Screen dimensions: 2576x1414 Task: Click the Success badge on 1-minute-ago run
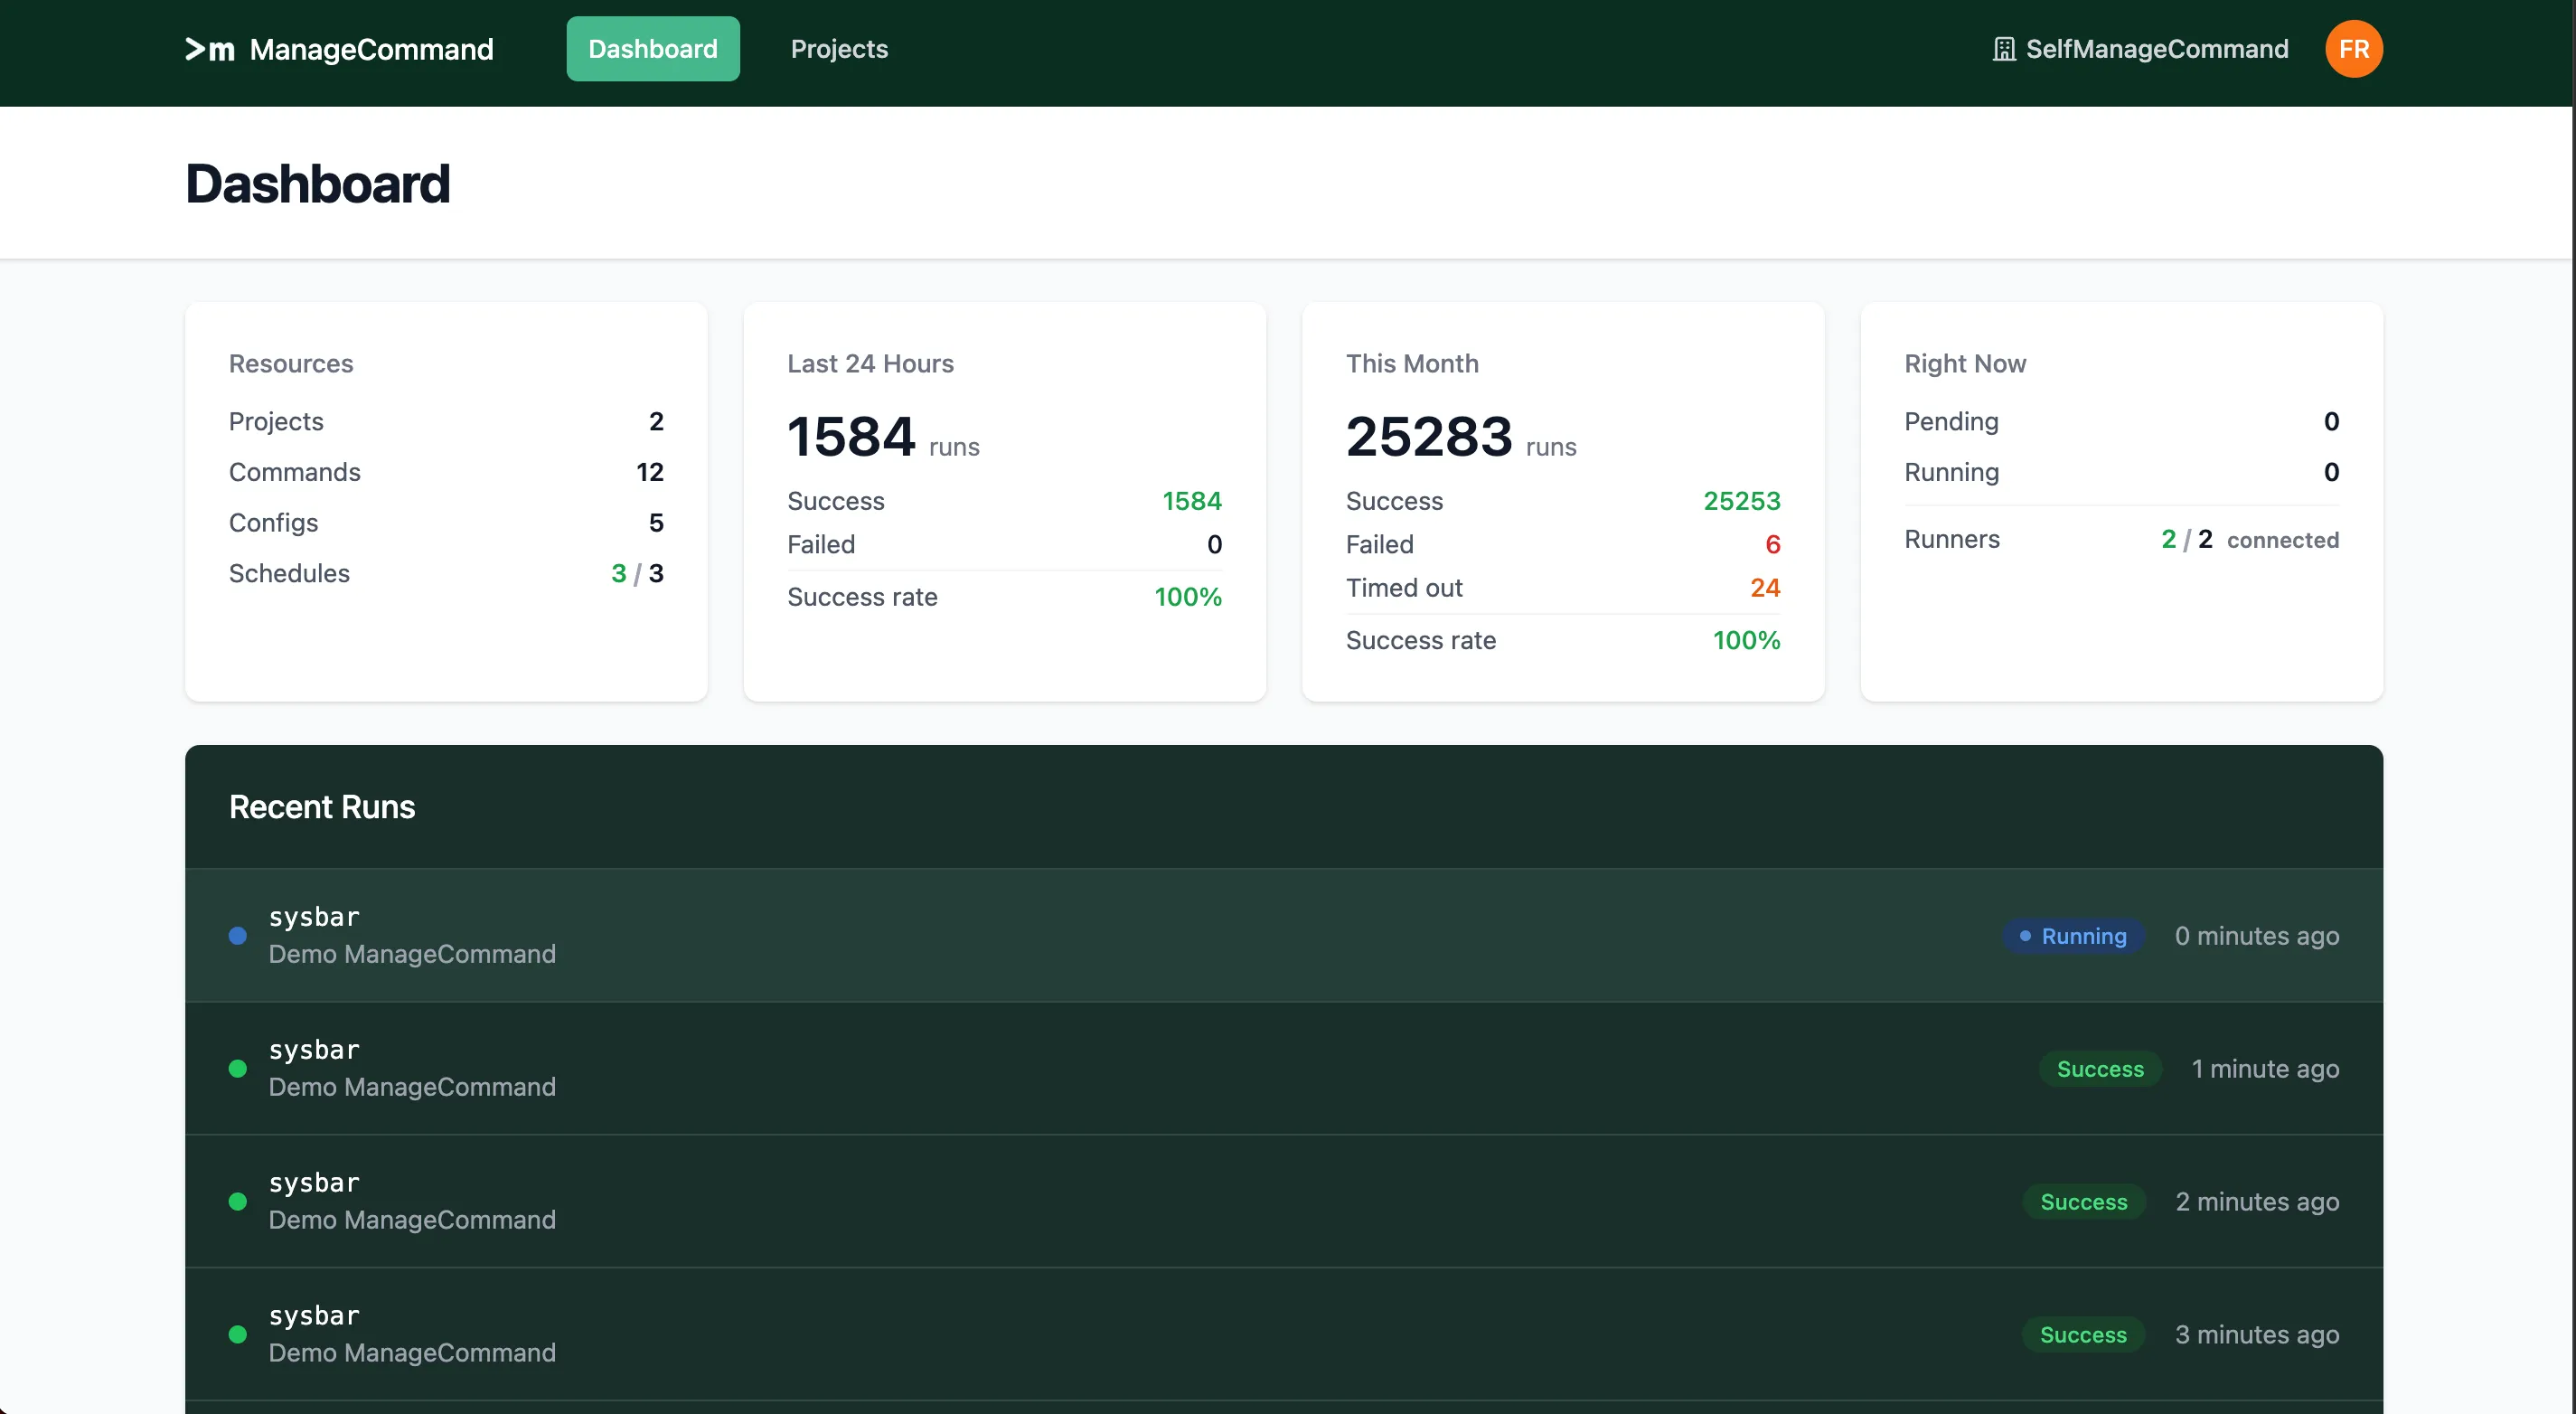2100,1069
